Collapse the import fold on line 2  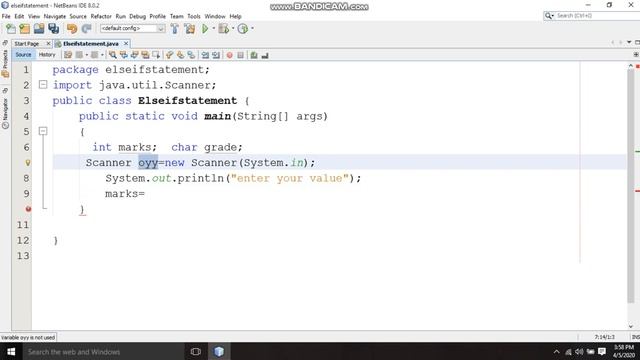pyautogui.click(x=43, y=84)
